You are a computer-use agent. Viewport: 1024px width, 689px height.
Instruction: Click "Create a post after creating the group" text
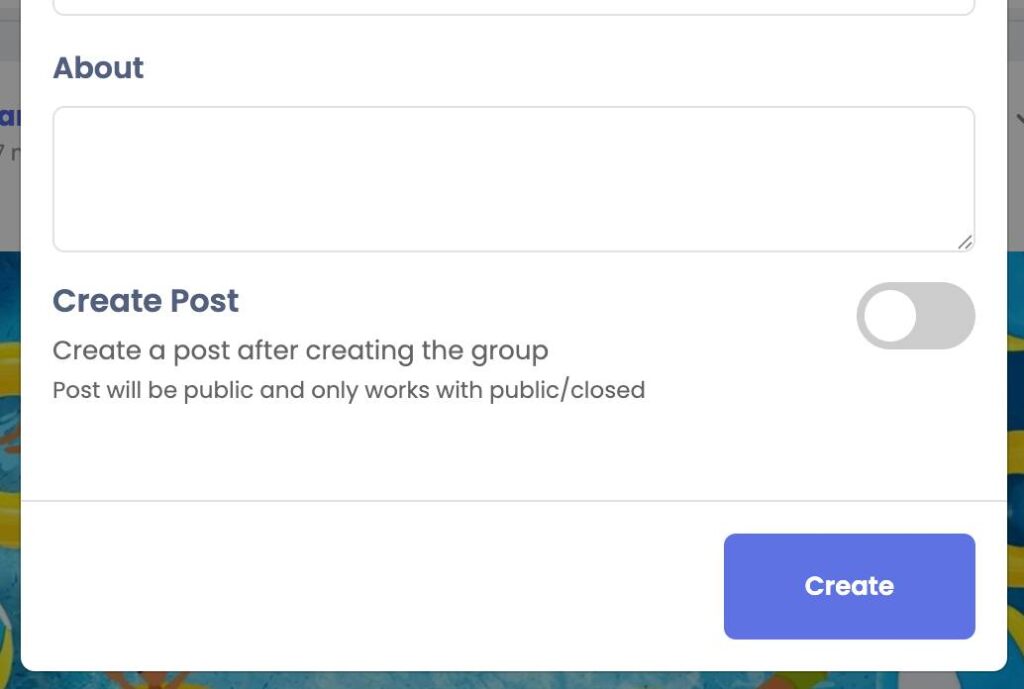tap(300, 351)
